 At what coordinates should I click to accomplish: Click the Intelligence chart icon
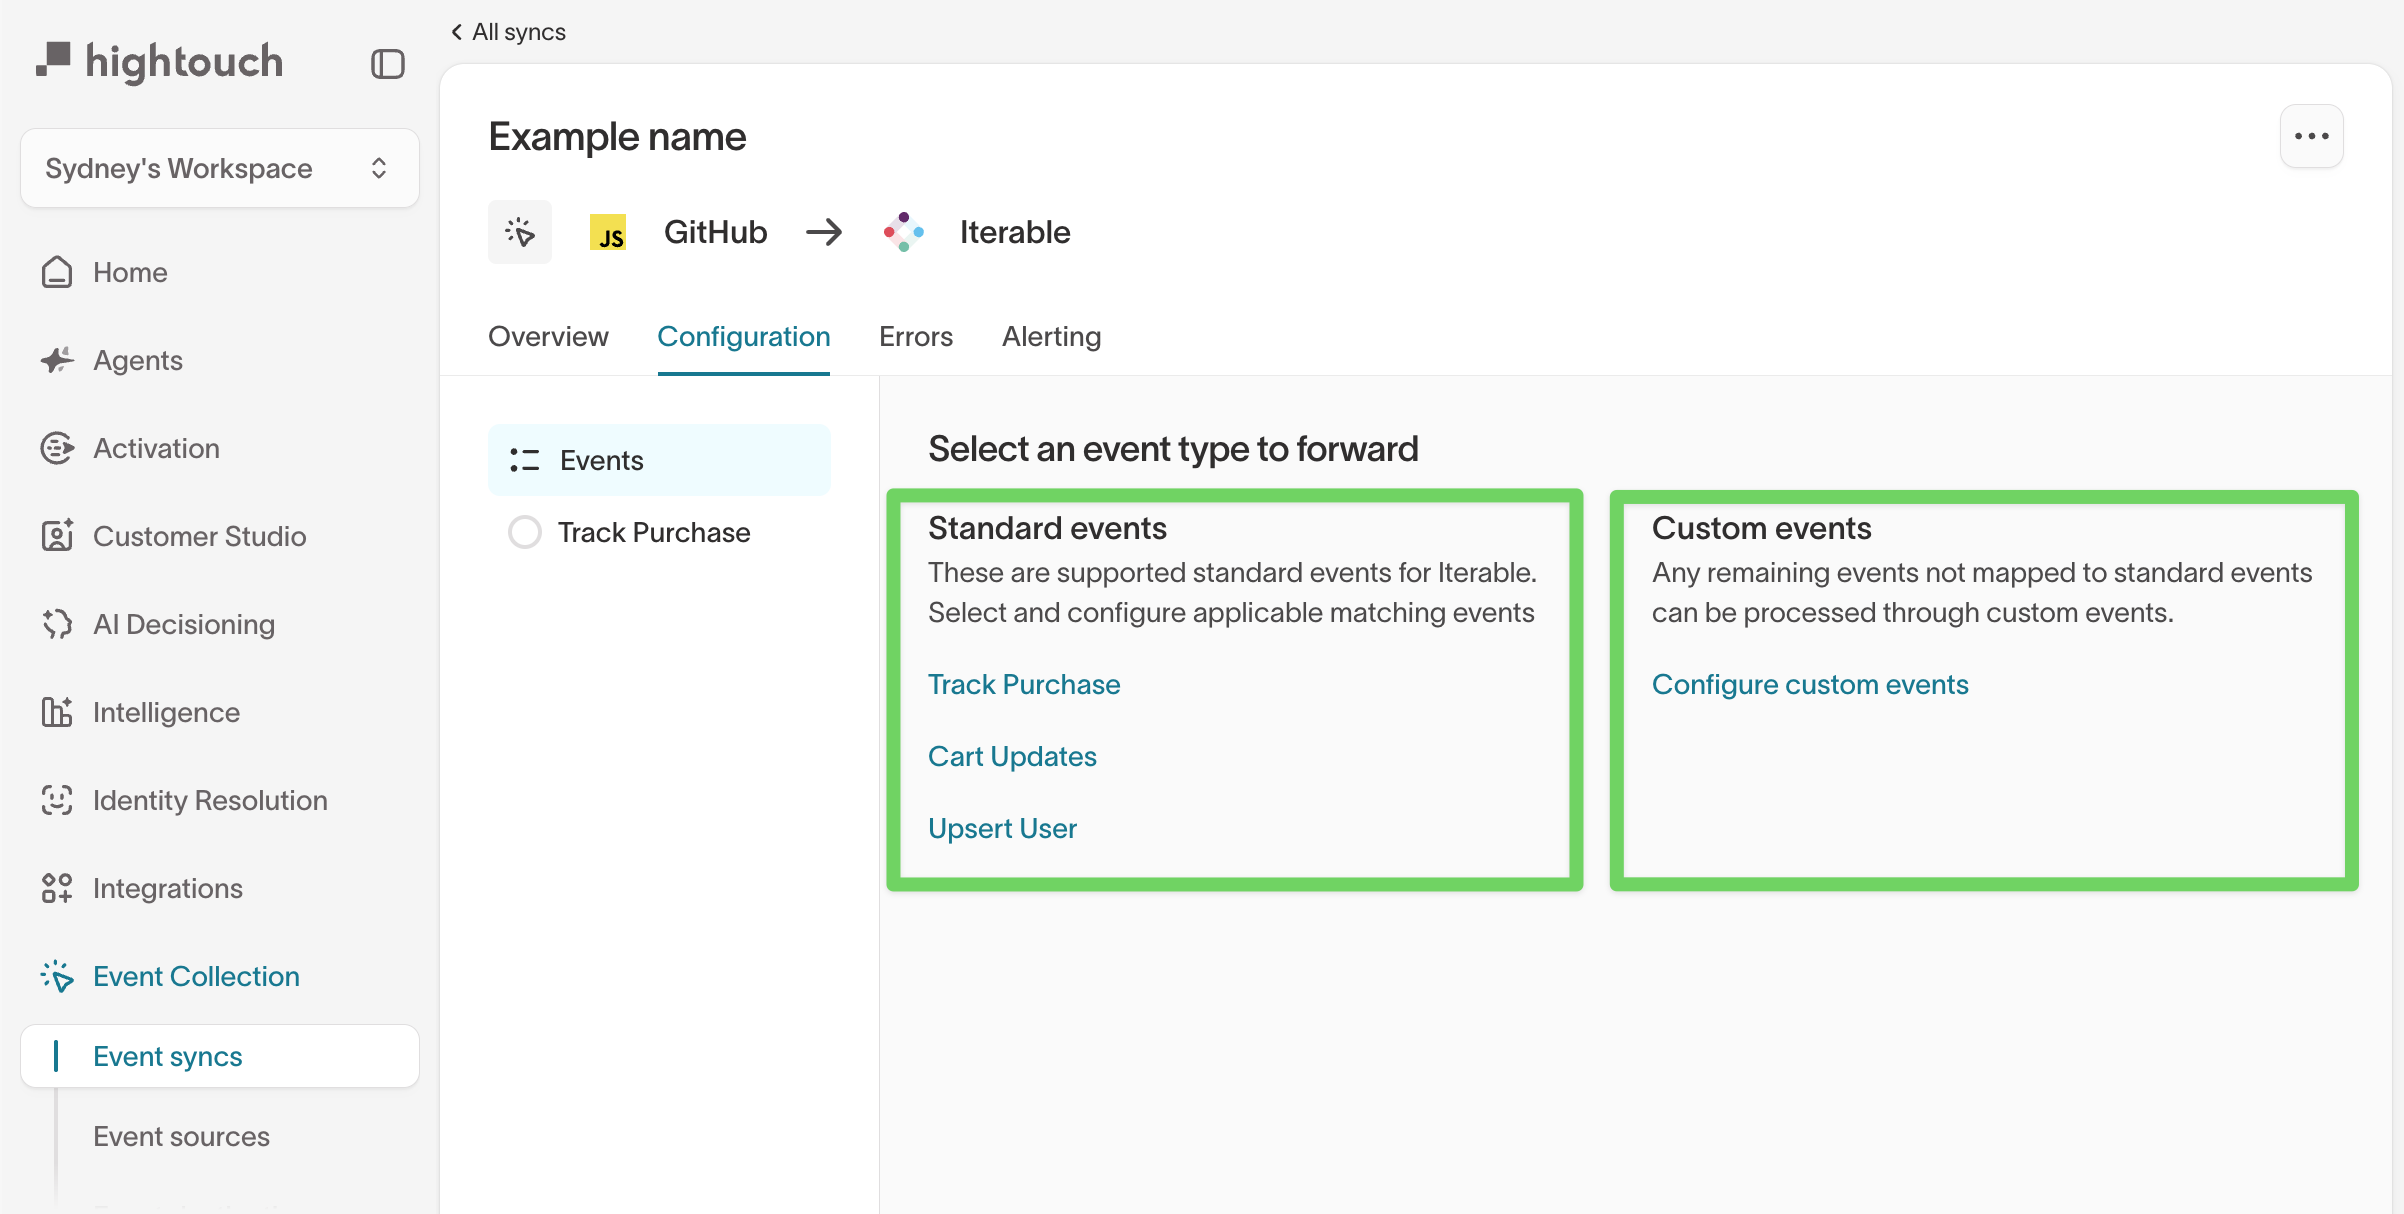(57, 712)
